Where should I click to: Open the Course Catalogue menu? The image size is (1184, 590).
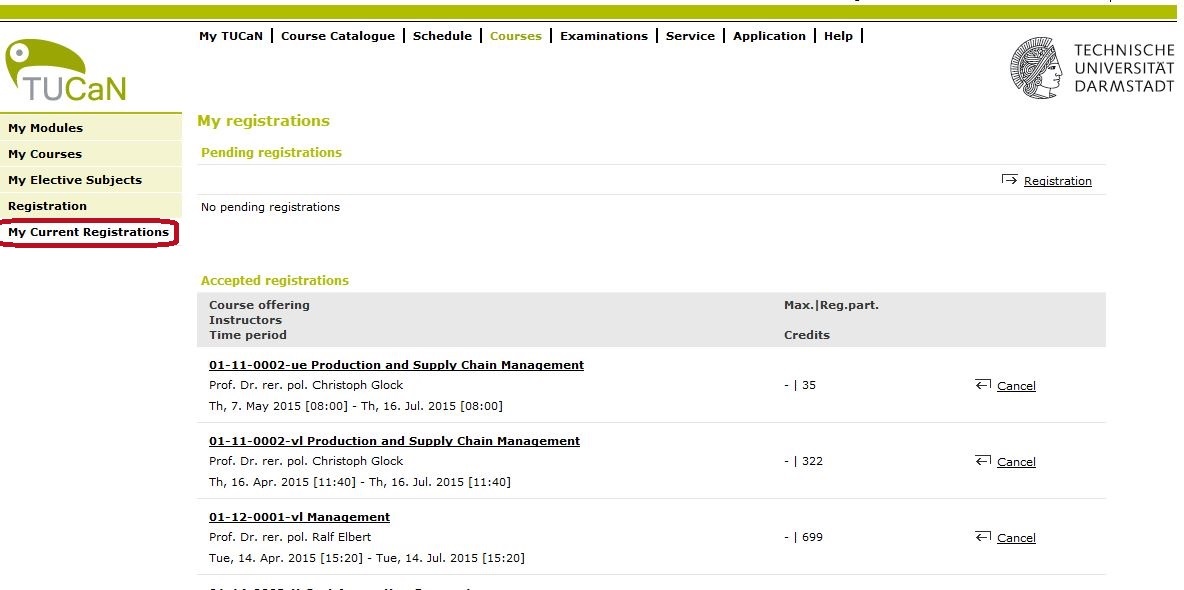[x=338, y=36]
